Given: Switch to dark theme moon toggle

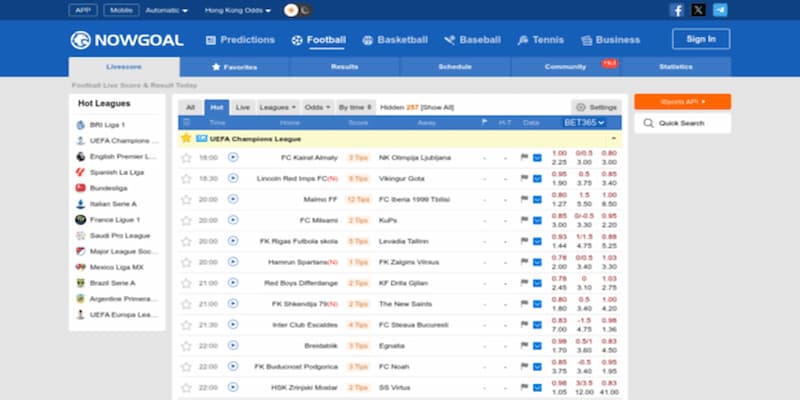Looking at the screenshot, I should point(305,10).
